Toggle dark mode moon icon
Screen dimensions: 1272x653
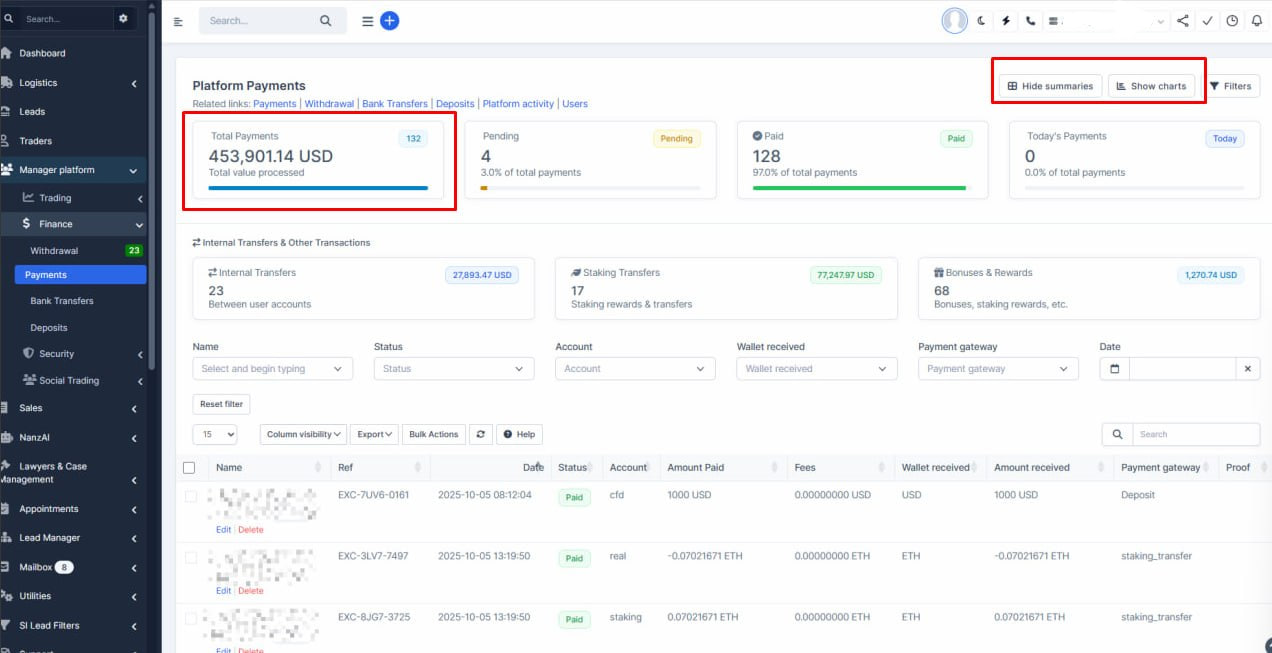[x=981, y=21]
